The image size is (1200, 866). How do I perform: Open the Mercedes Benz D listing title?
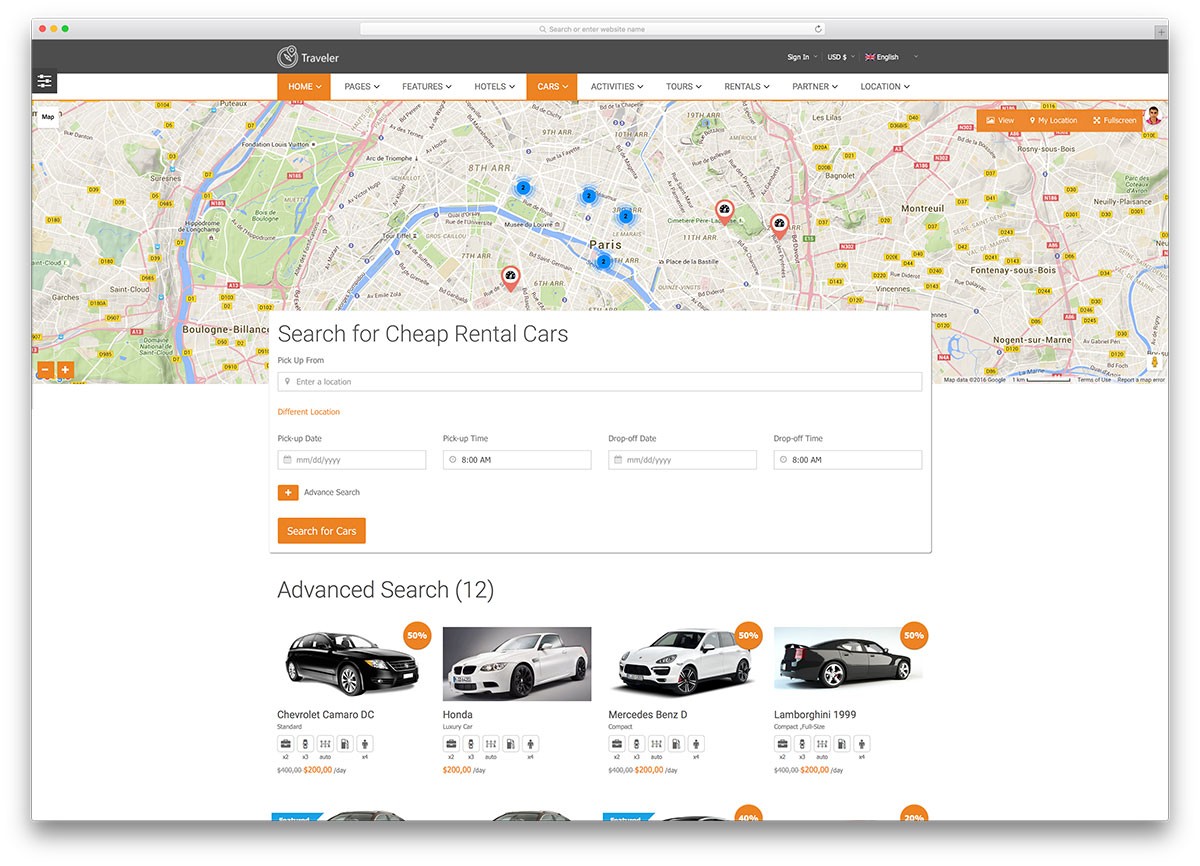click(x=648, y=715)
